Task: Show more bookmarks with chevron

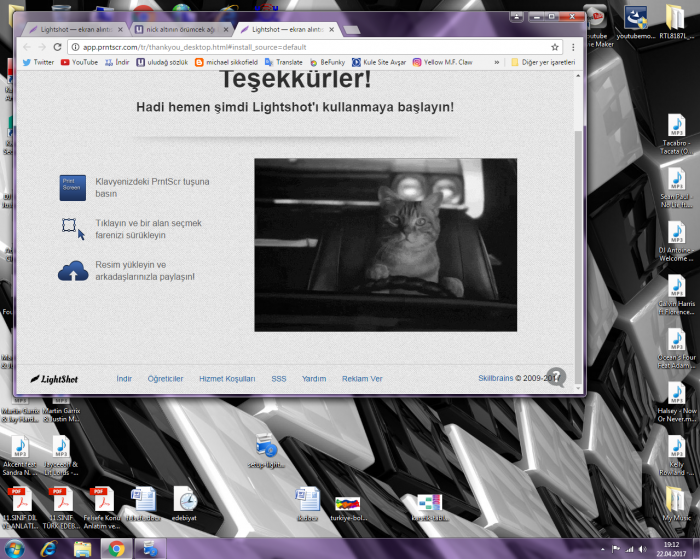Action: [496, 62]
